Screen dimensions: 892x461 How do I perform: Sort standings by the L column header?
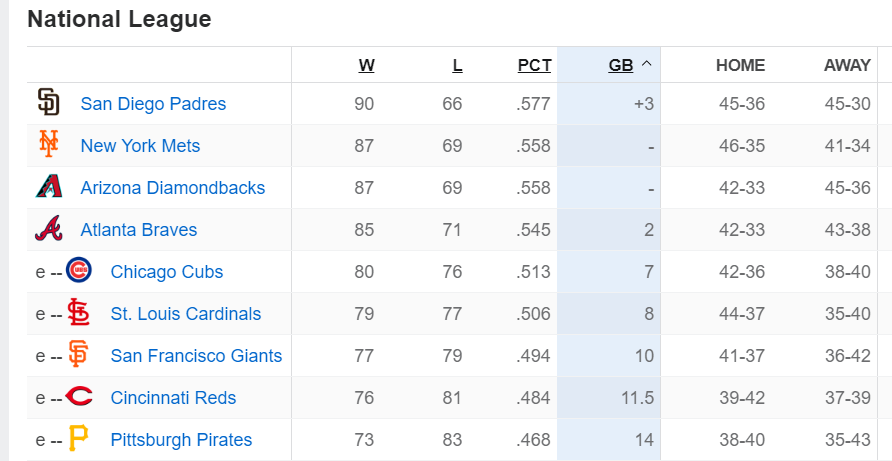[x=457, y=65]
